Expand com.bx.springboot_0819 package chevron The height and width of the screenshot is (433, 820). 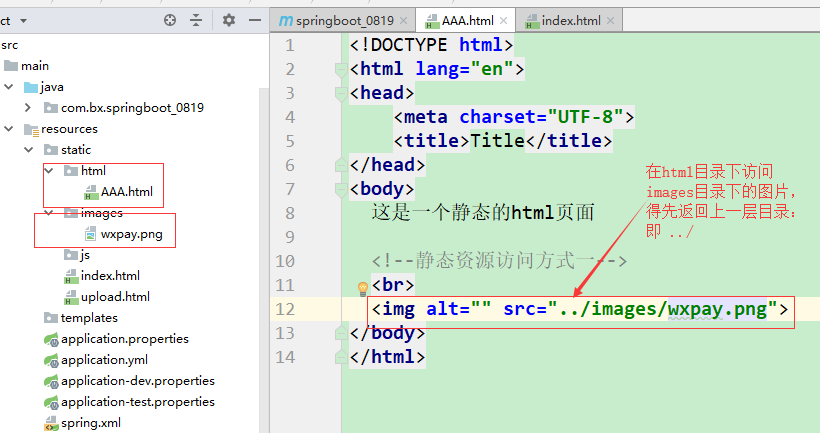[x=28, y=108]
